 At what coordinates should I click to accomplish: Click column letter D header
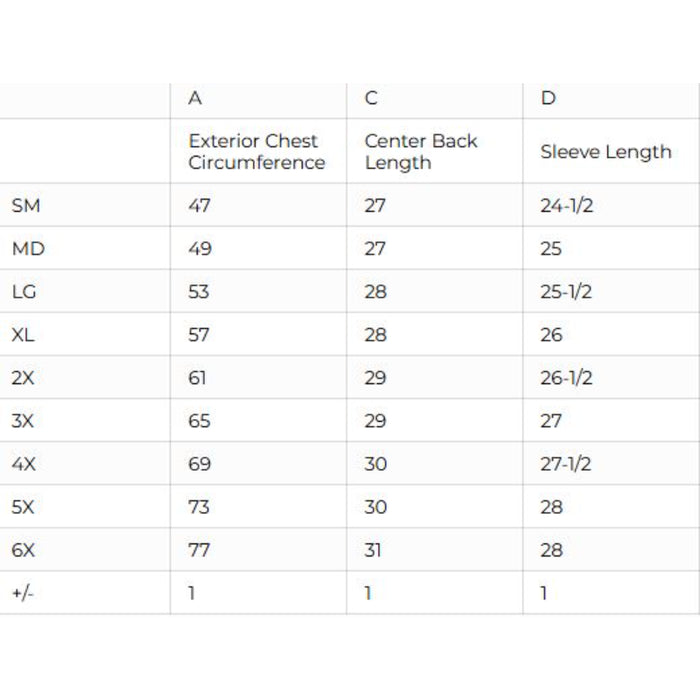point(548,98)
